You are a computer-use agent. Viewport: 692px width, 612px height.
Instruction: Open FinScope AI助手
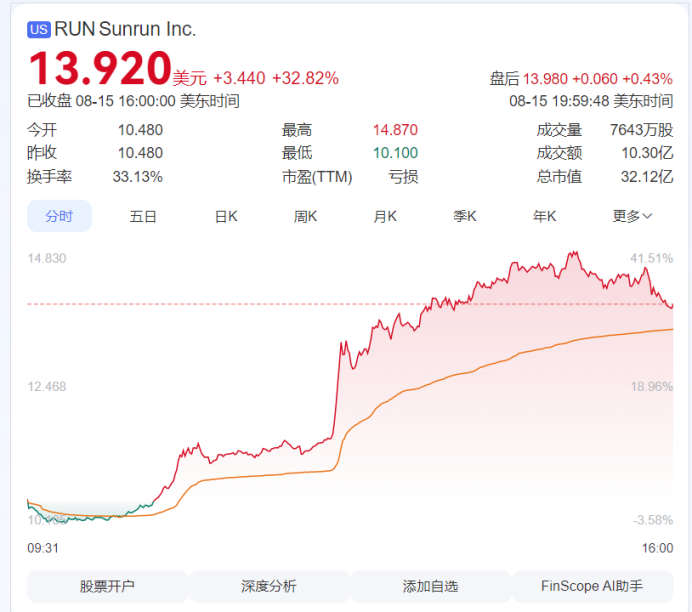pyautogui.click(x=592, y=586)
